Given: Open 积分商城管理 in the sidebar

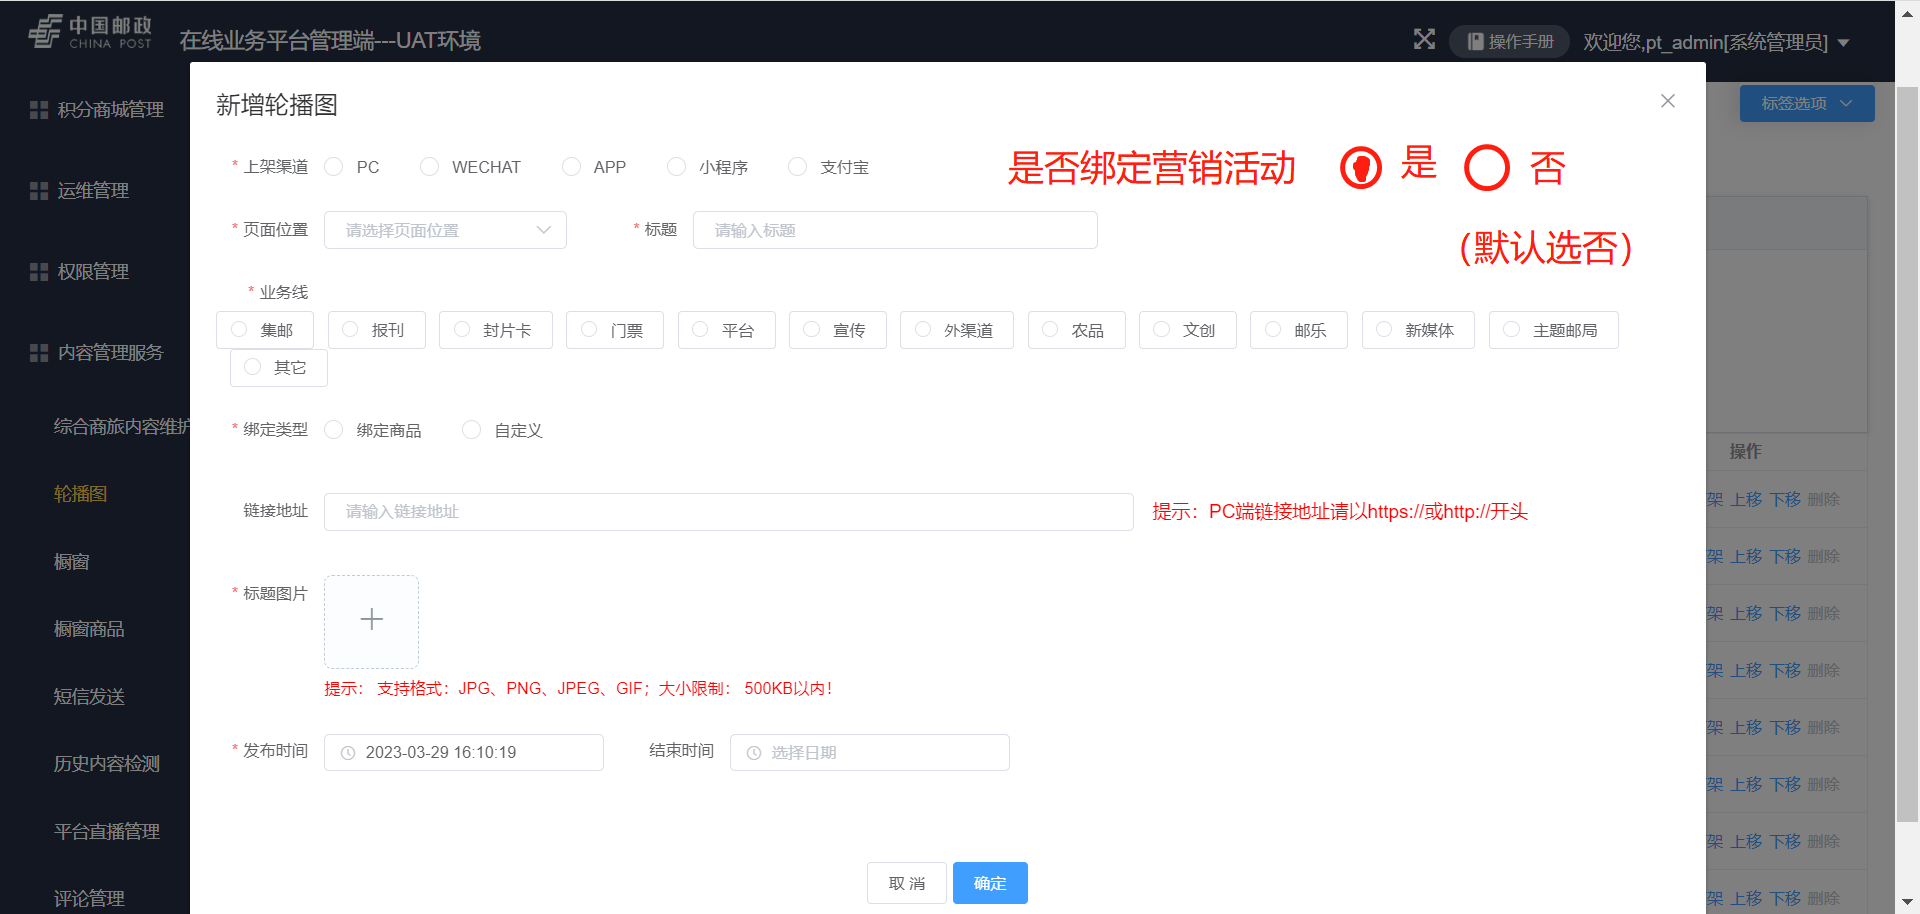Looking at the screenshot, I should [95, 110].
